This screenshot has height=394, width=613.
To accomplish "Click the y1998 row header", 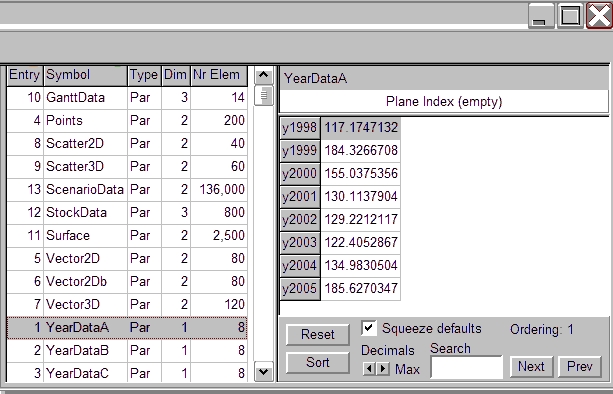I will pos(300,128).
